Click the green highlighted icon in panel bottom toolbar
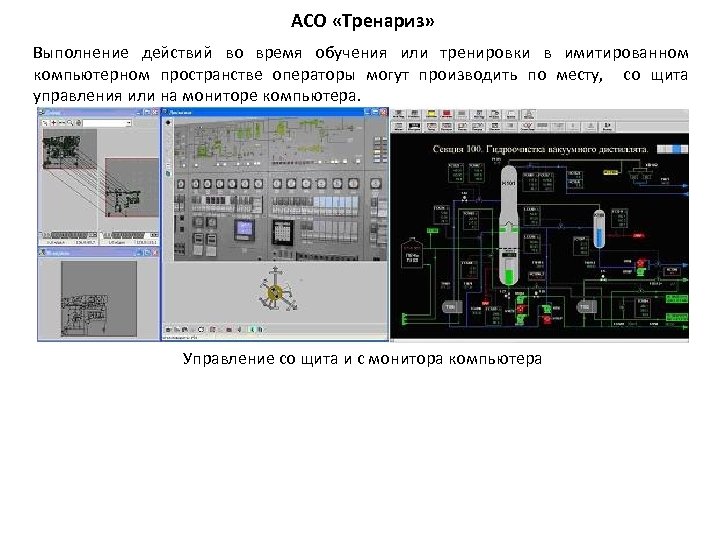This screenshot has width=720, height=540. (x=252, y=330)
